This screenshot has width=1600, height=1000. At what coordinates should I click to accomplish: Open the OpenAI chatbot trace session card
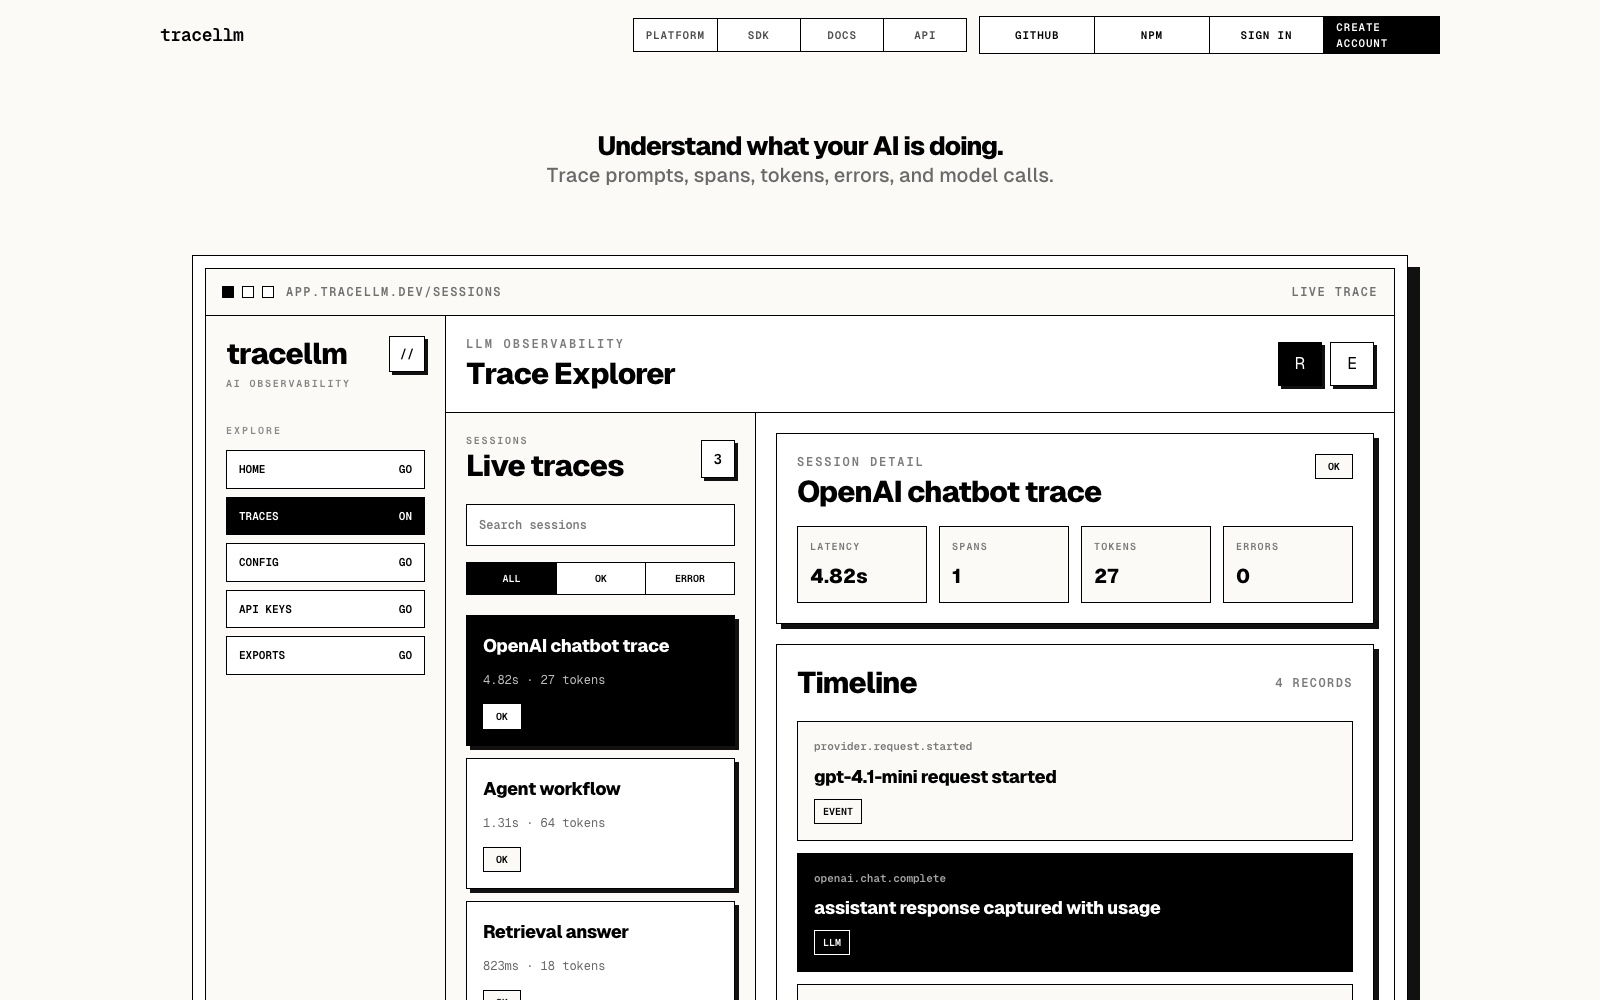(x=600, y=680)
